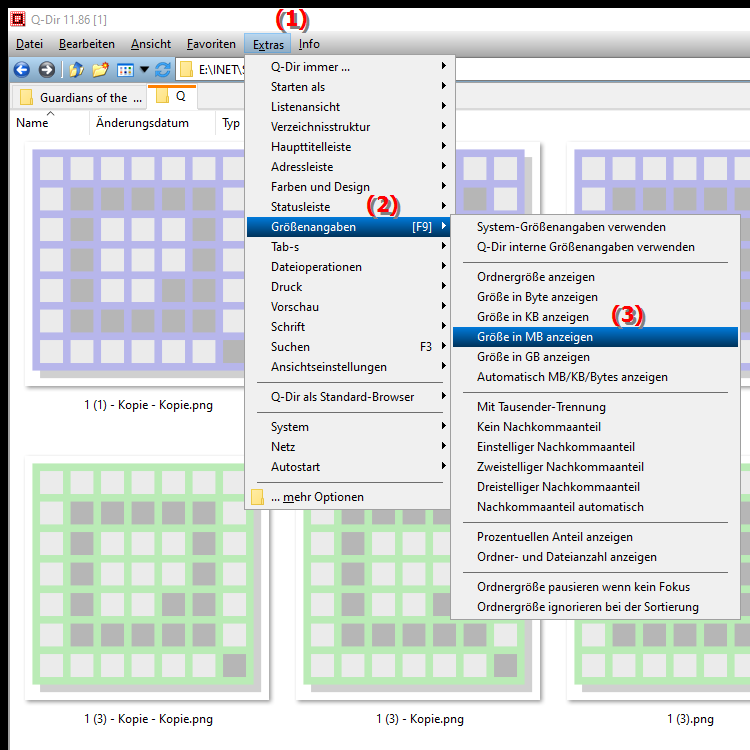Open the Vorschau submenu
Viewport: 750px width, 750px height.
coord(349,307)
